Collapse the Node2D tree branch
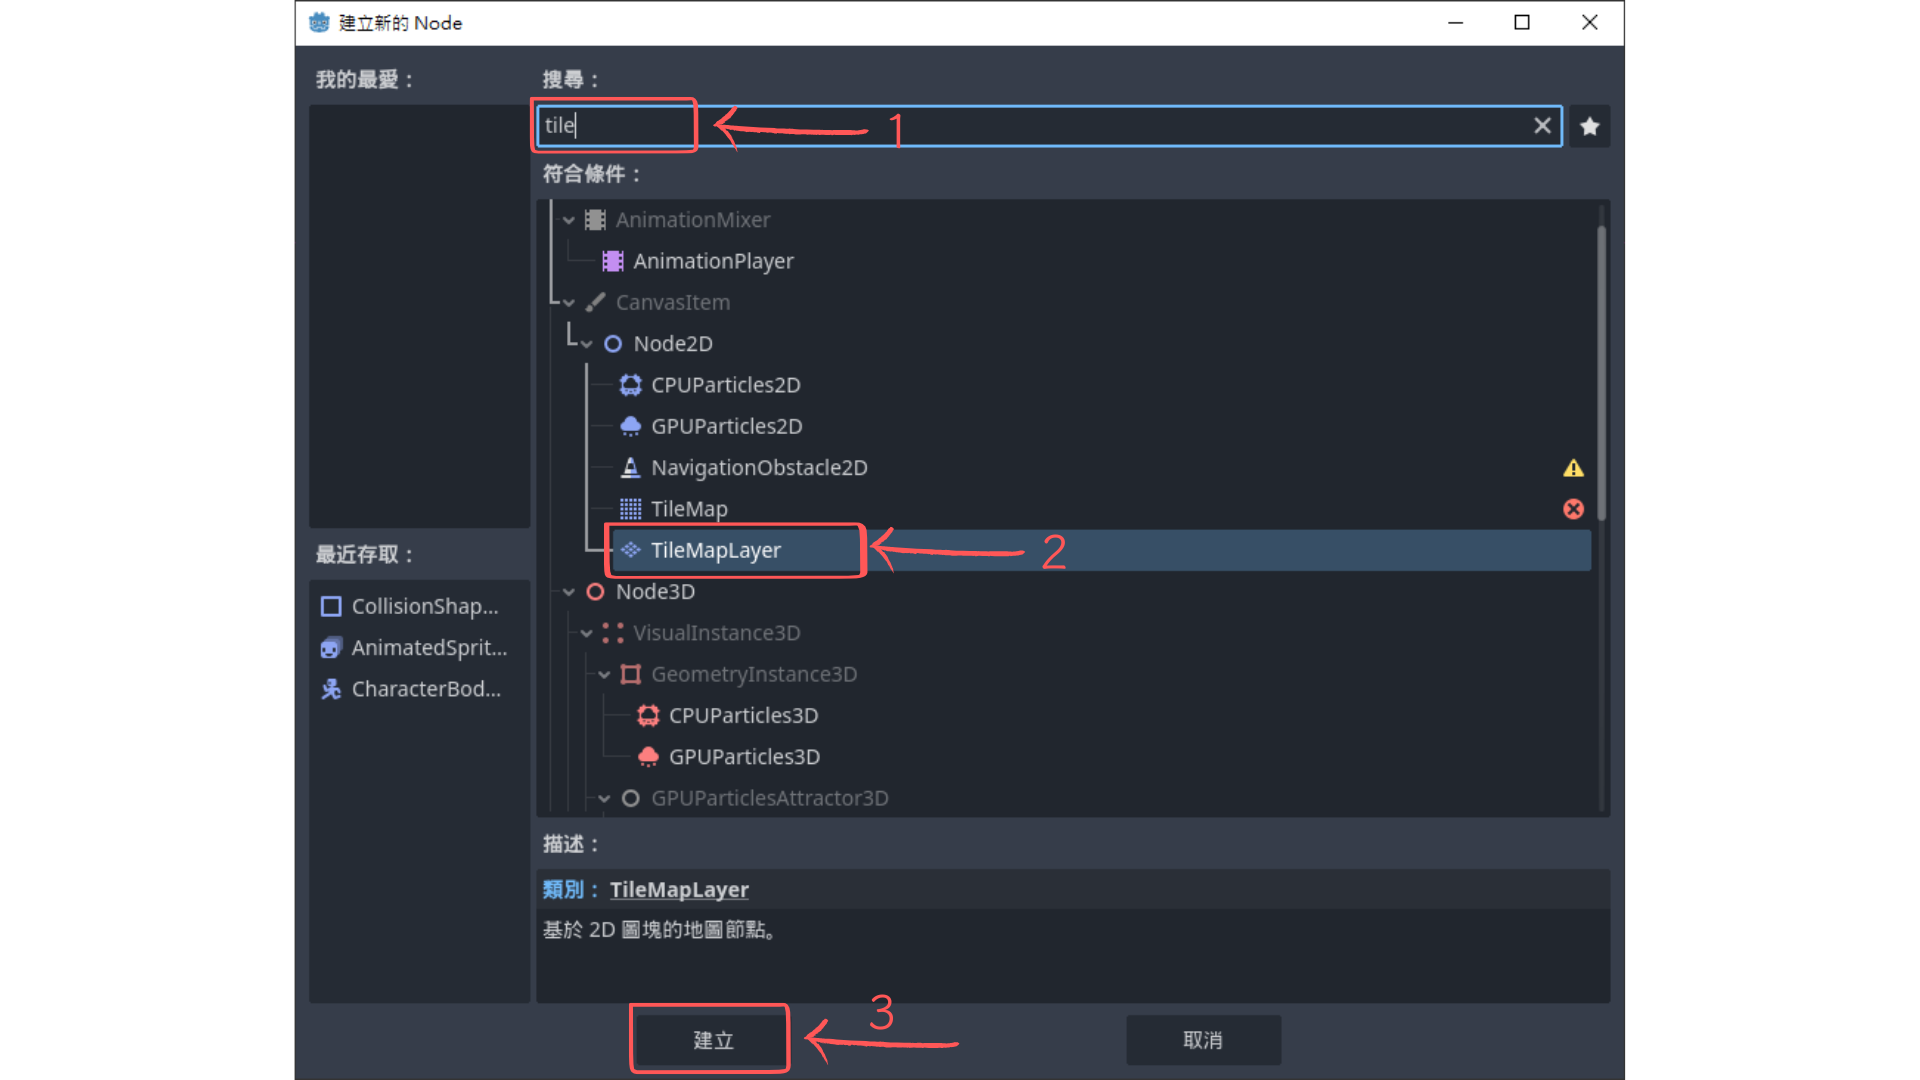This screenshot has width=1920, height=1080. pos(587,344)
